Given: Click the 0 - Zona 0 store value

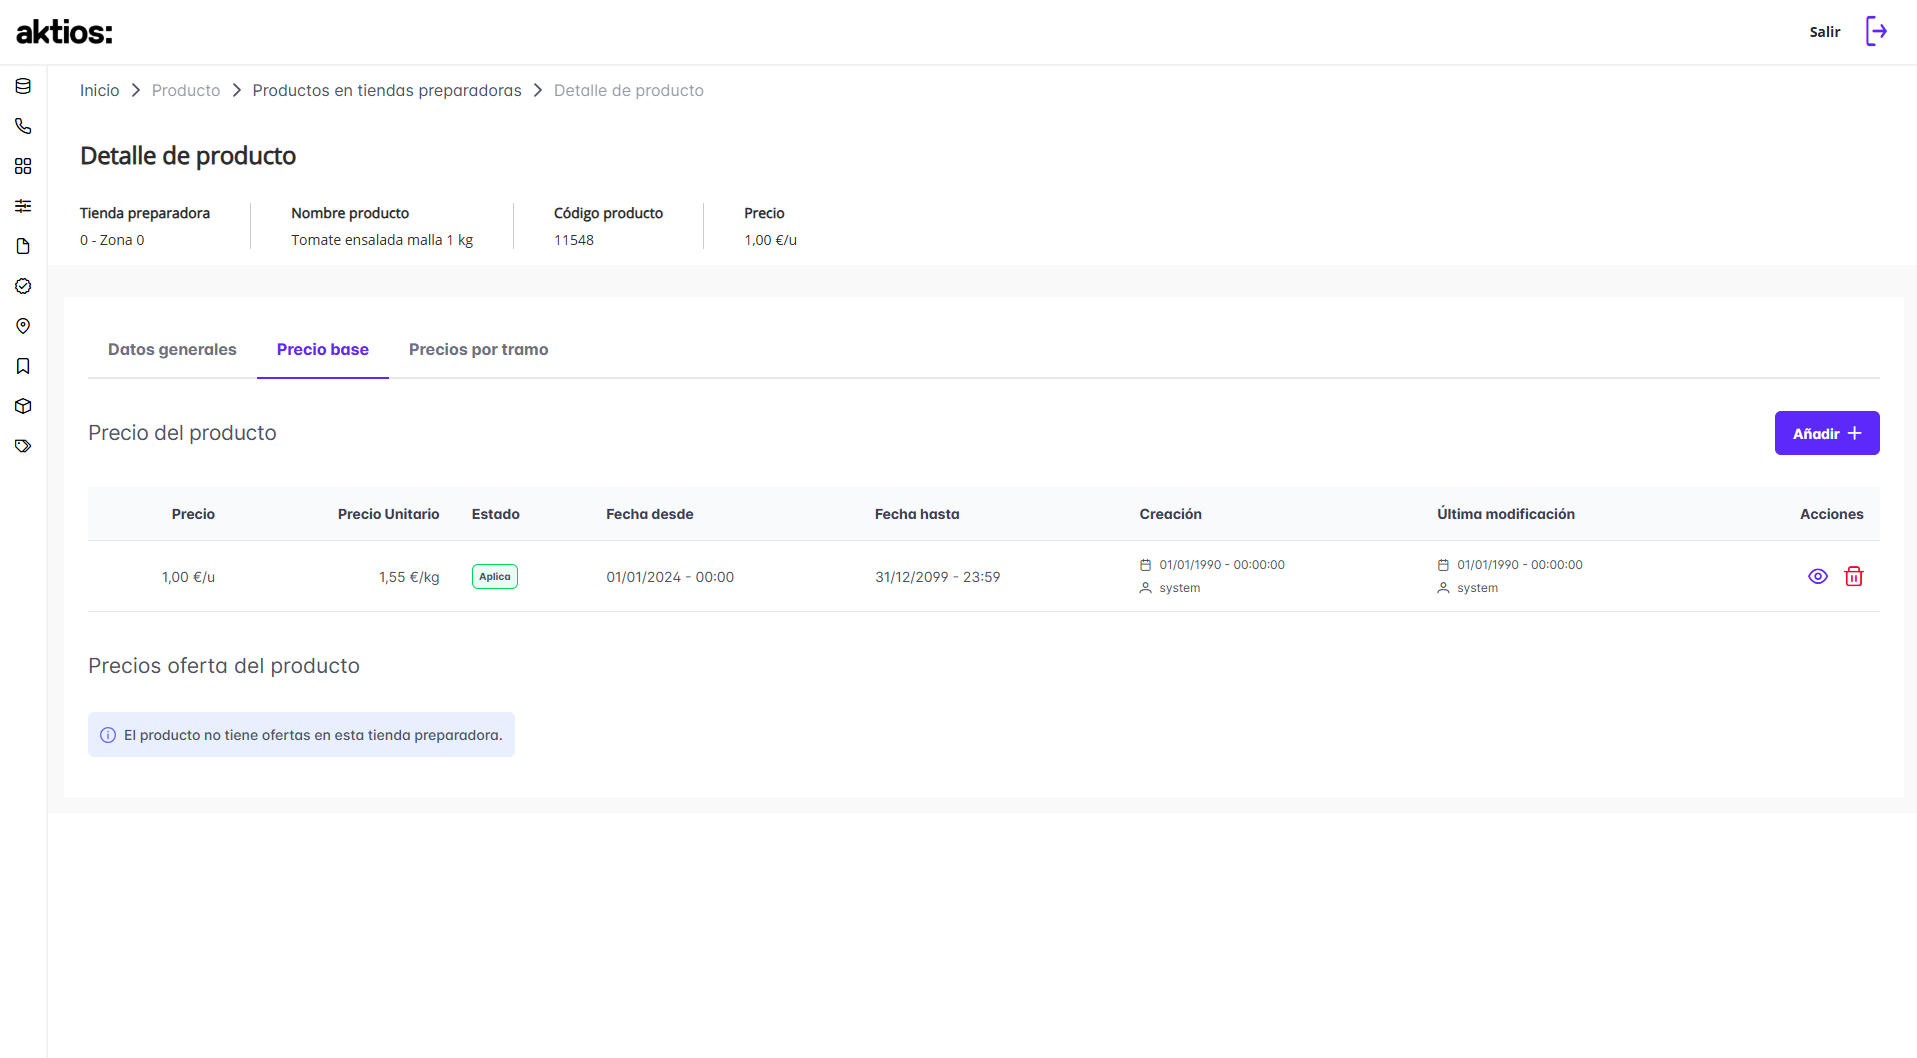Looking at the screenshot, I should pyautogui.click(x=112, y=240).
